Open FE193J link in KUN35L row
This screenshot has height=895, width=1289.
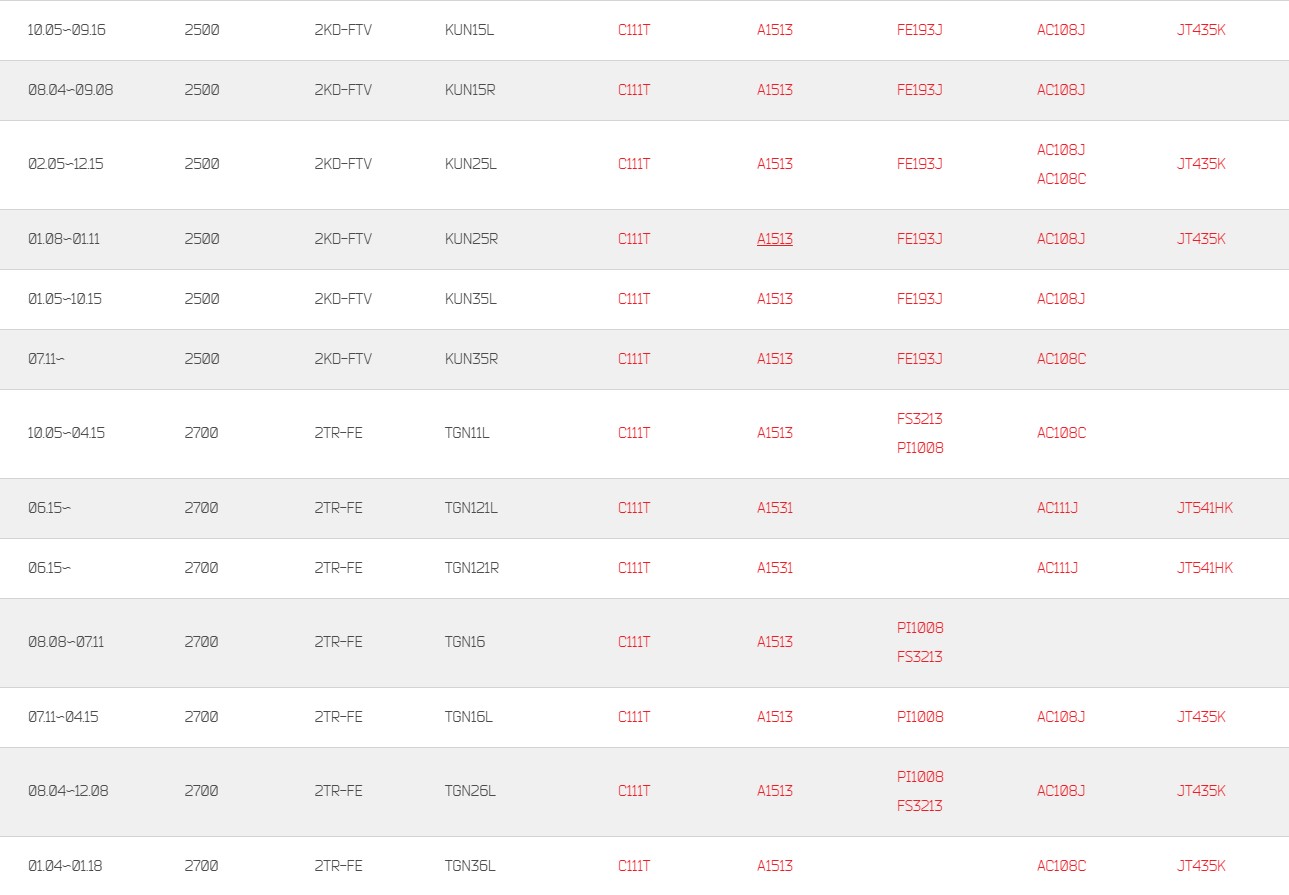coord(920,299)
